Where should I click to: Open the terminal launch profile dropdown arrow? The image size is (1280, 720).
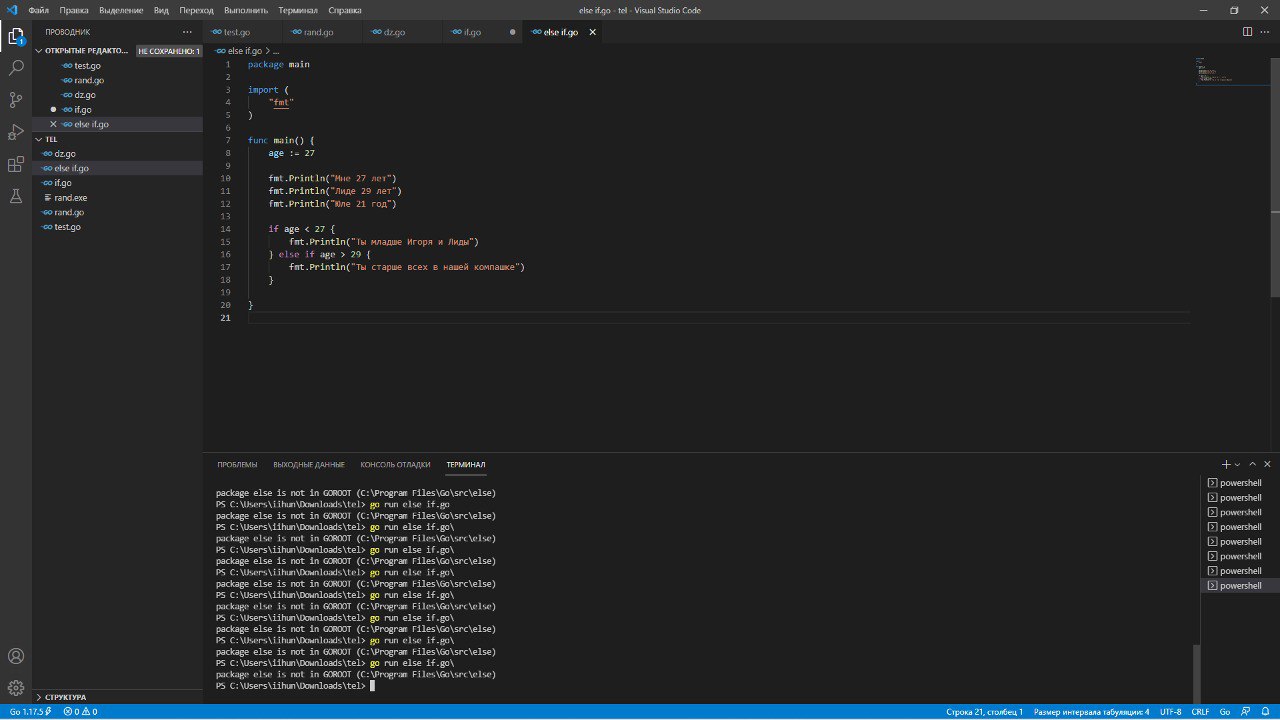tap(1238, 465)
